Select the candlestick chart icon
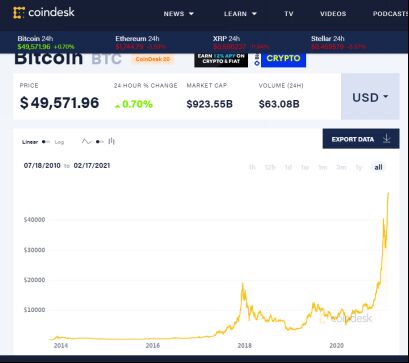 click(112, 141)
